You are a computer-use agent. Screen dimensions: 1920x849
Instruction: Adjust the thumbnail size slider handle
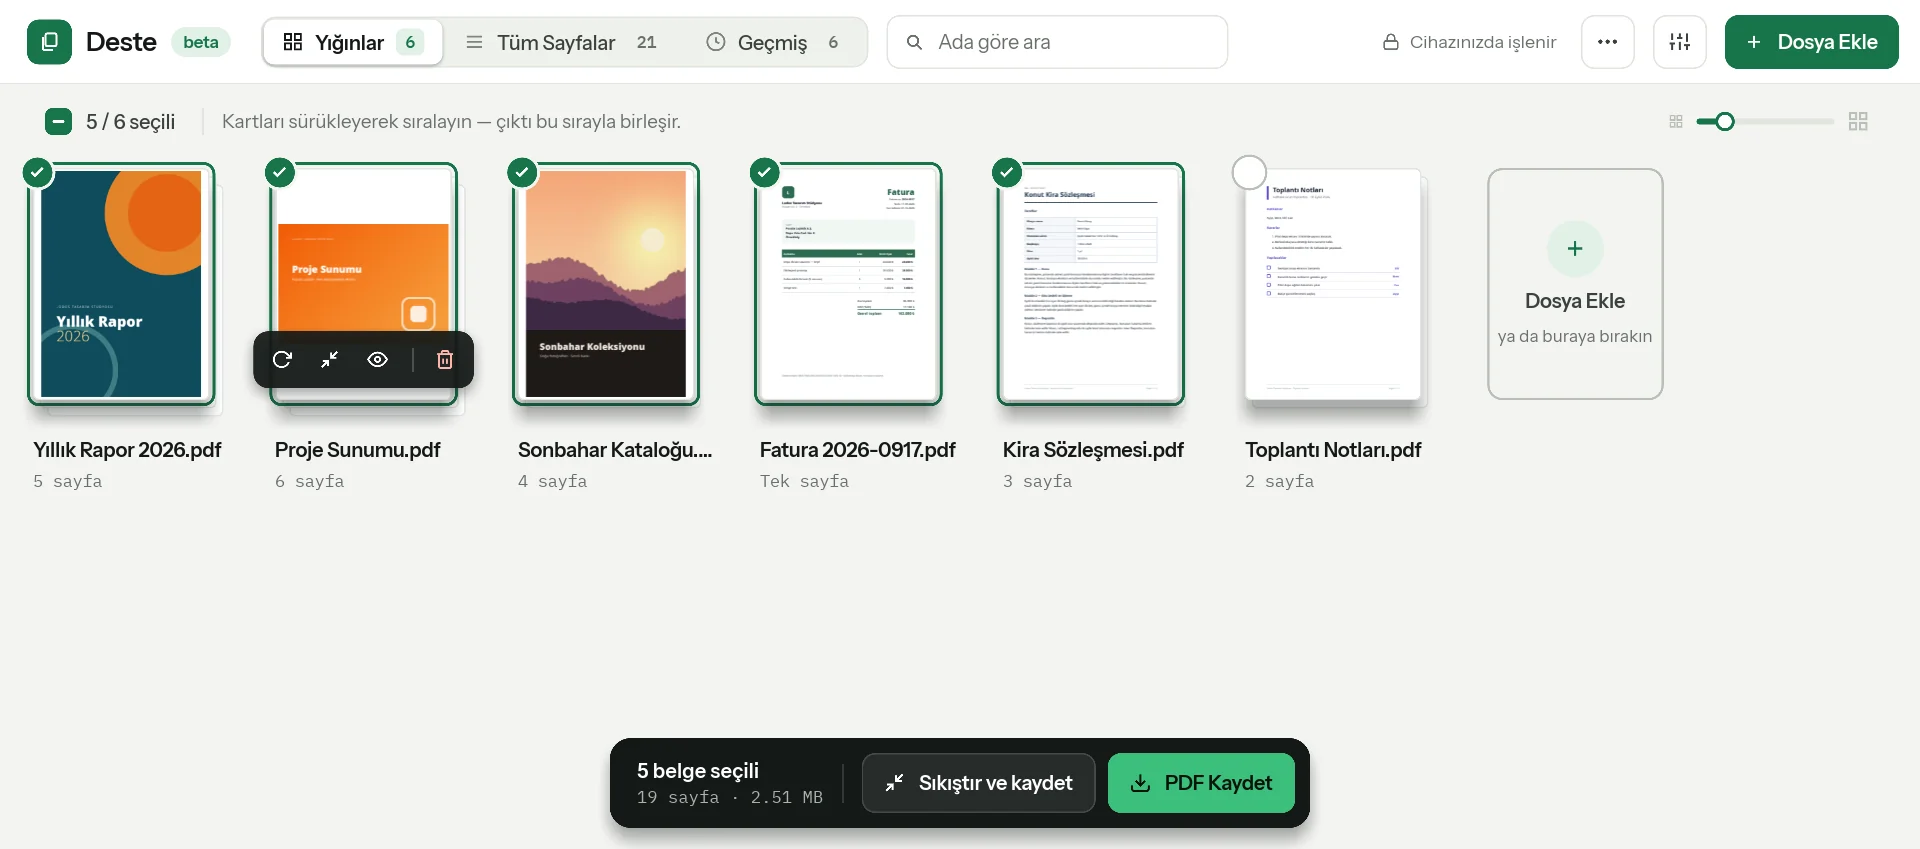1724,122
